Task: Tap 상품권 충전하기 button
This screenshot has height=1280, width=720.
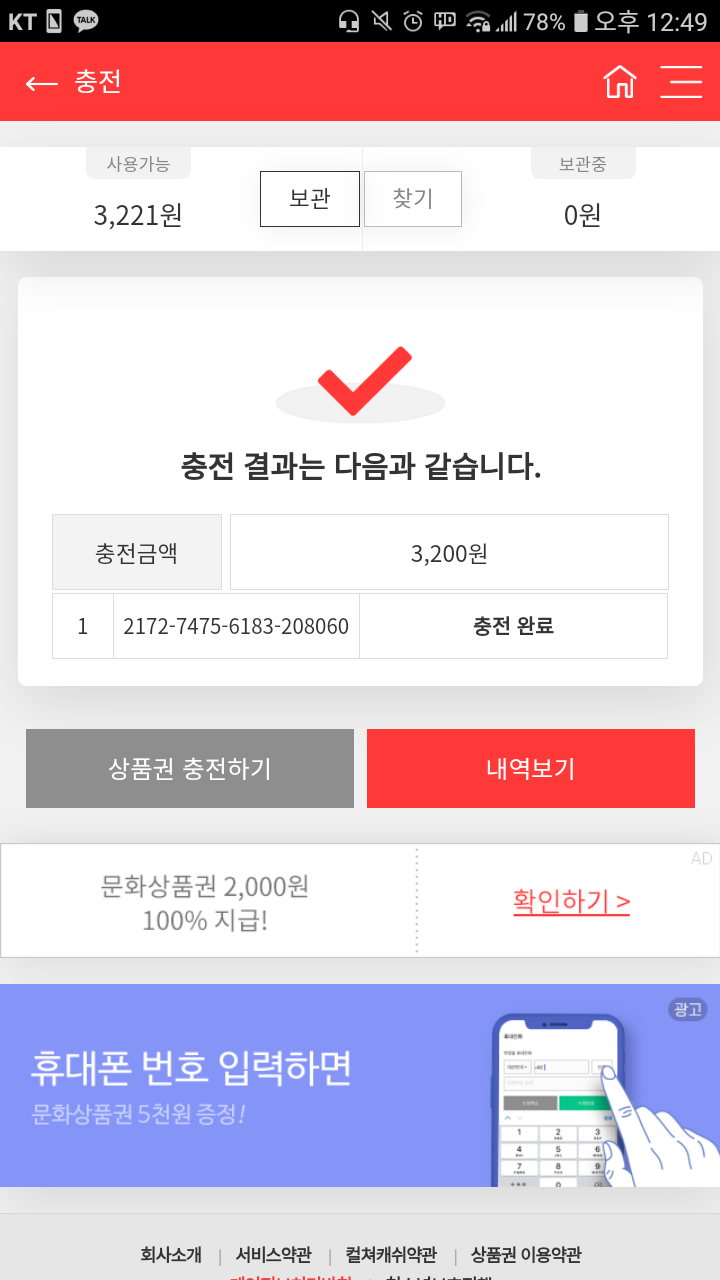Action: [x=190, y=768]
